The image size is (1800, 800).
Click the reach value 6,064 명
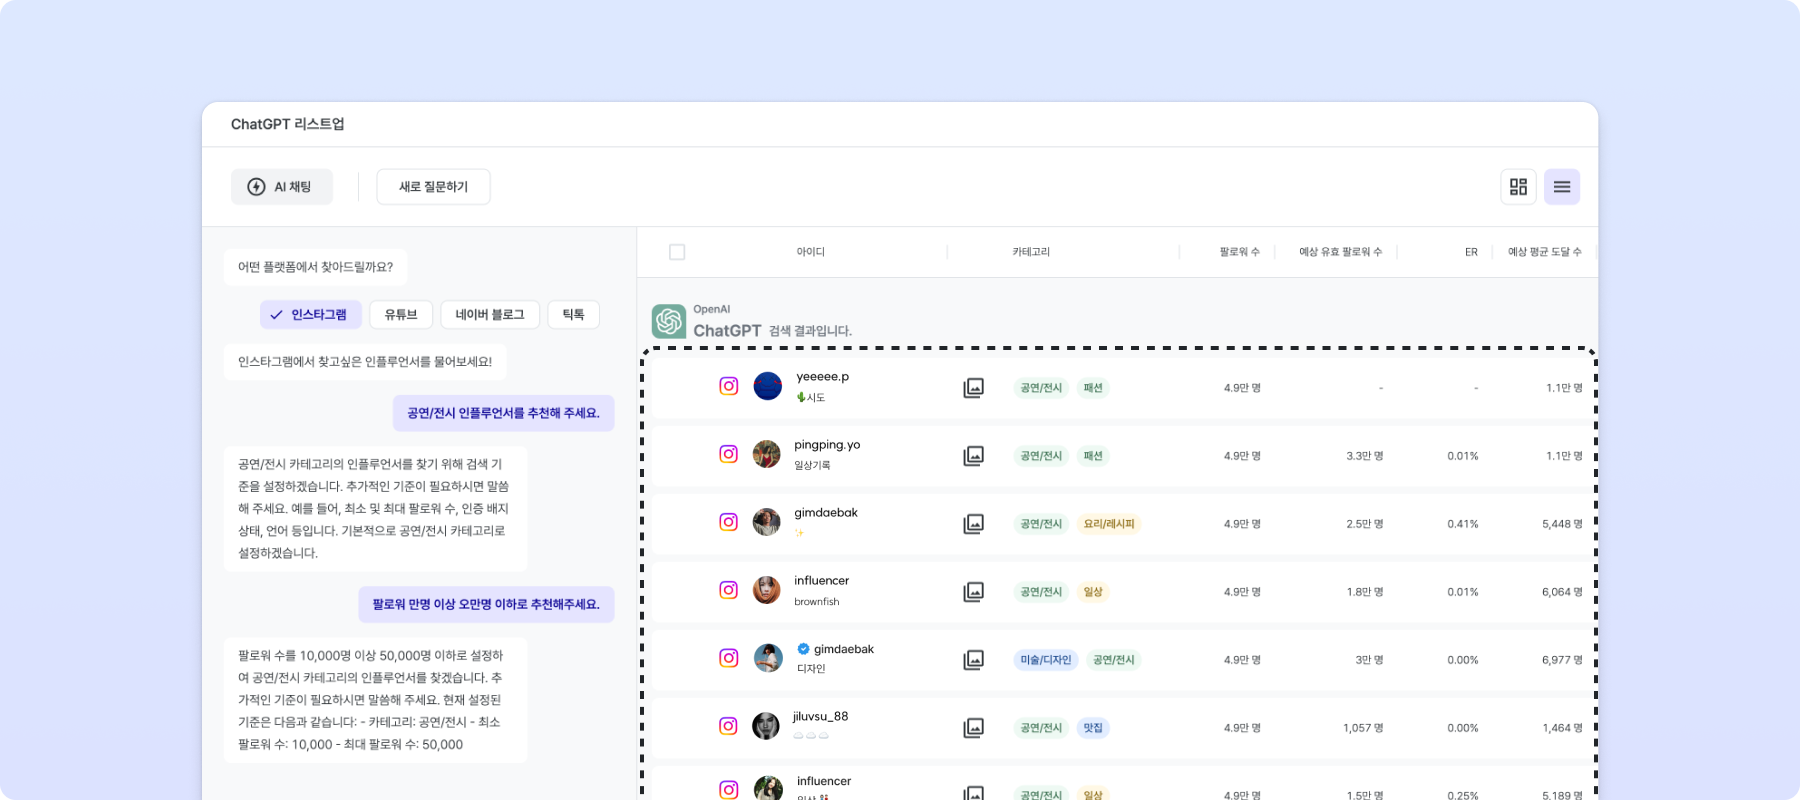coord(1562,592)
